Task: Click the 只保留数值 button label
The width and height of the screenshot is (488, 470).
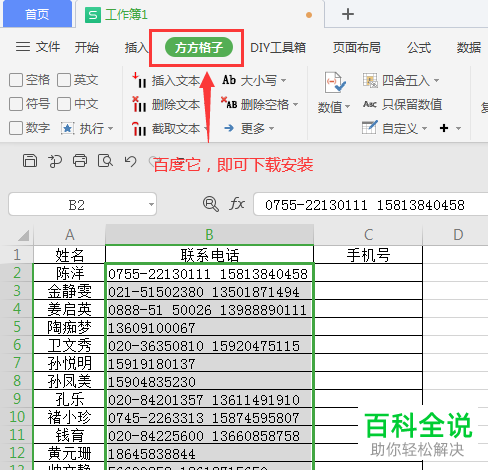Action: tap(412, 104)
